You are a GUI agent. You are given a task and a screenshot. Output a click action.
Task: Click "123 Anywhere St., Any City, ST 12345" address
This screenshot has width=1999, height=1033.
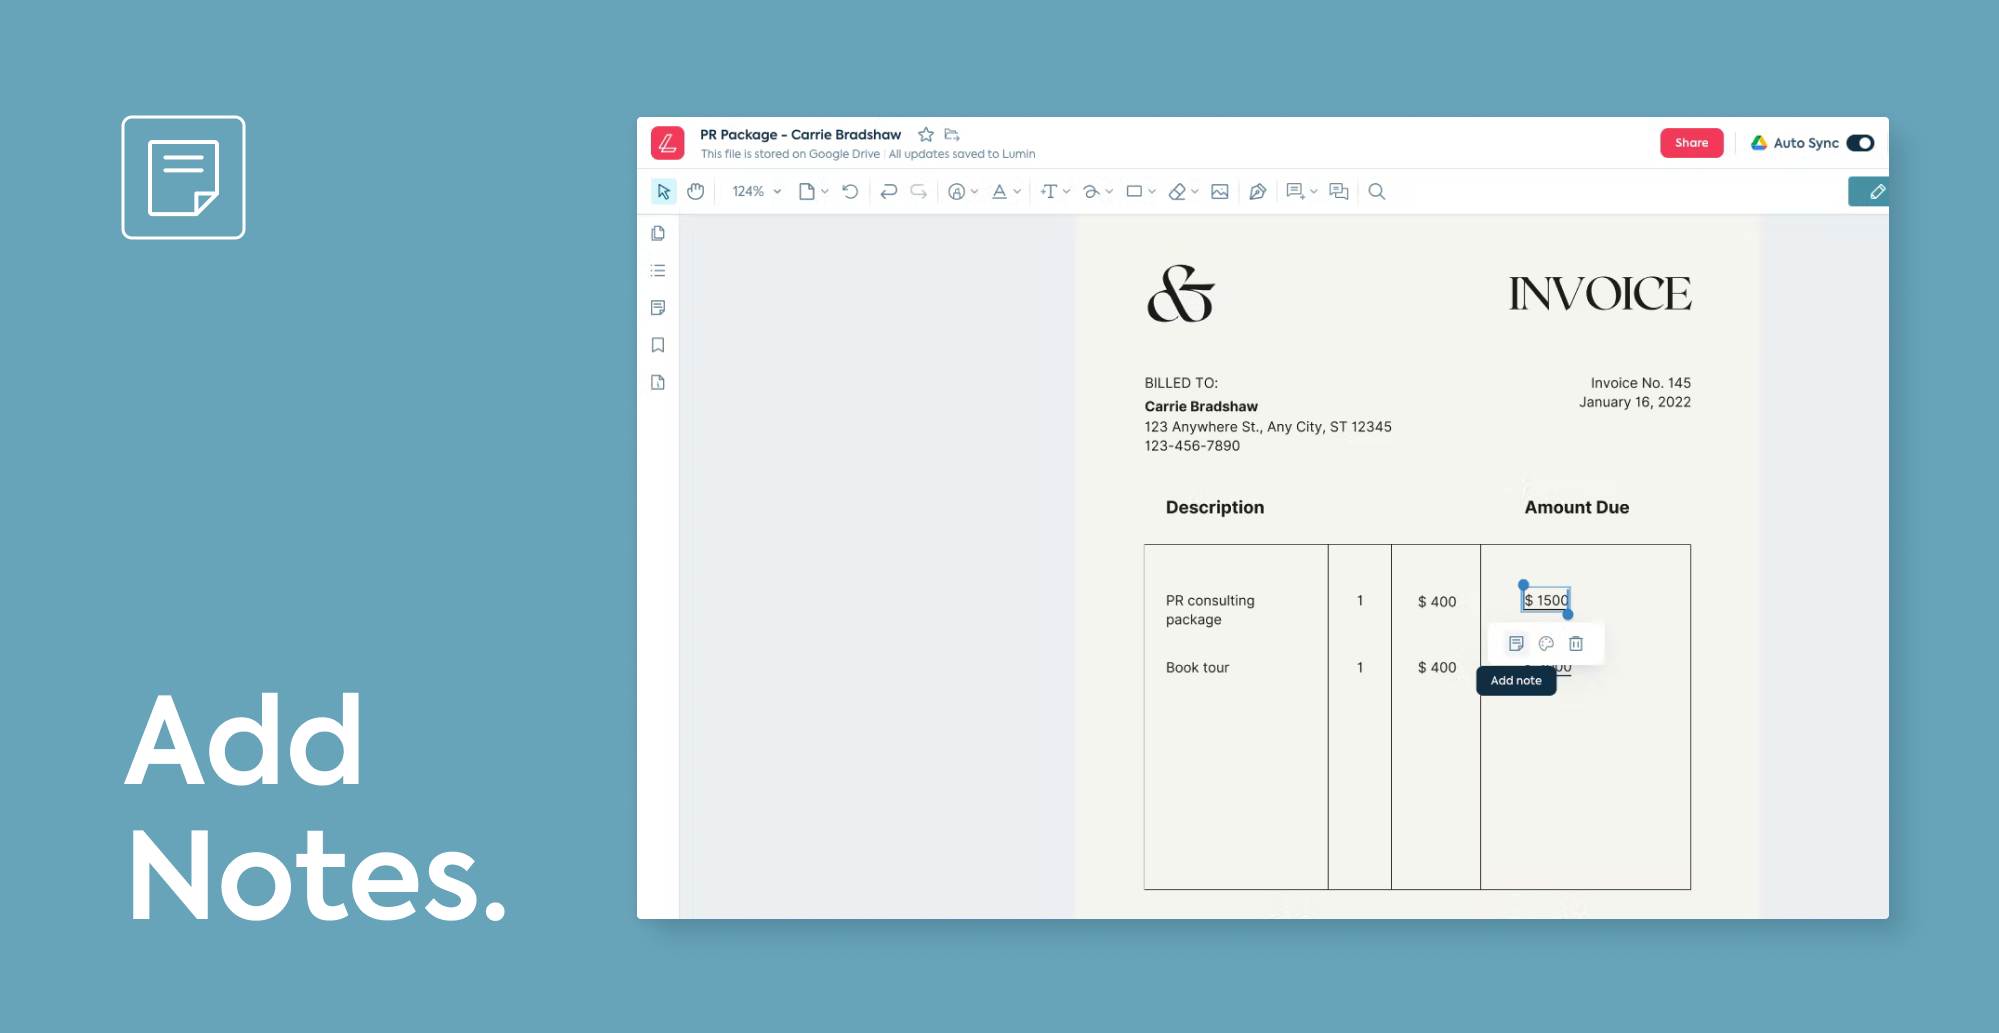tap(1268, 427)
